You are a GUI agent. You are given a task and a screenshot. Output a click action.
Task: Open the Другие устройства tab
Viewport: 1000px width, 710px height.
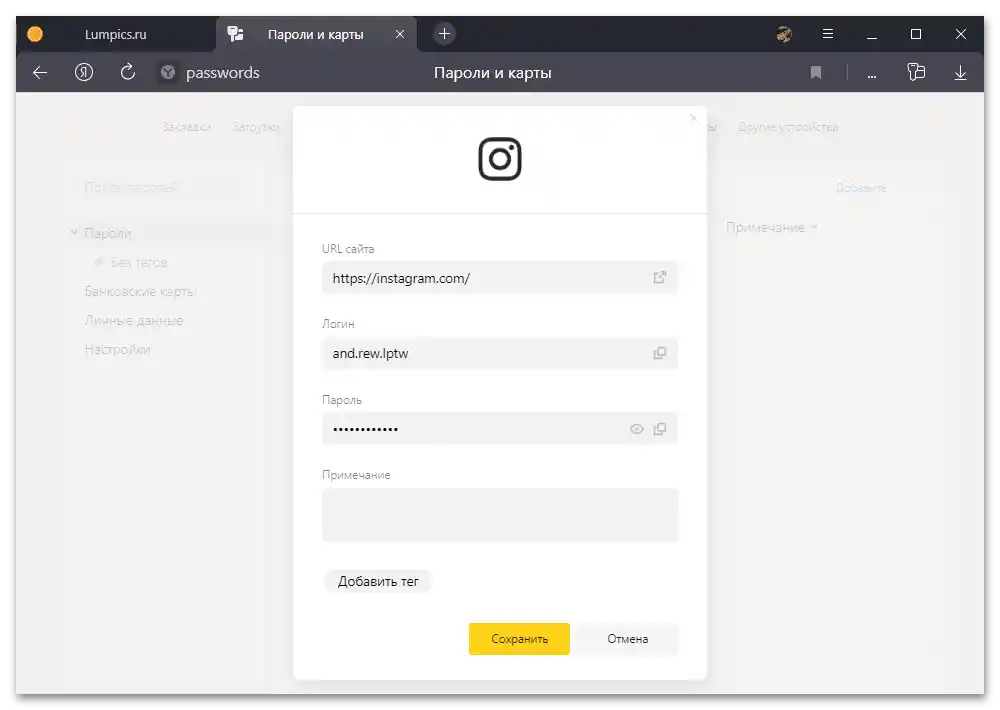coord(788,127)
